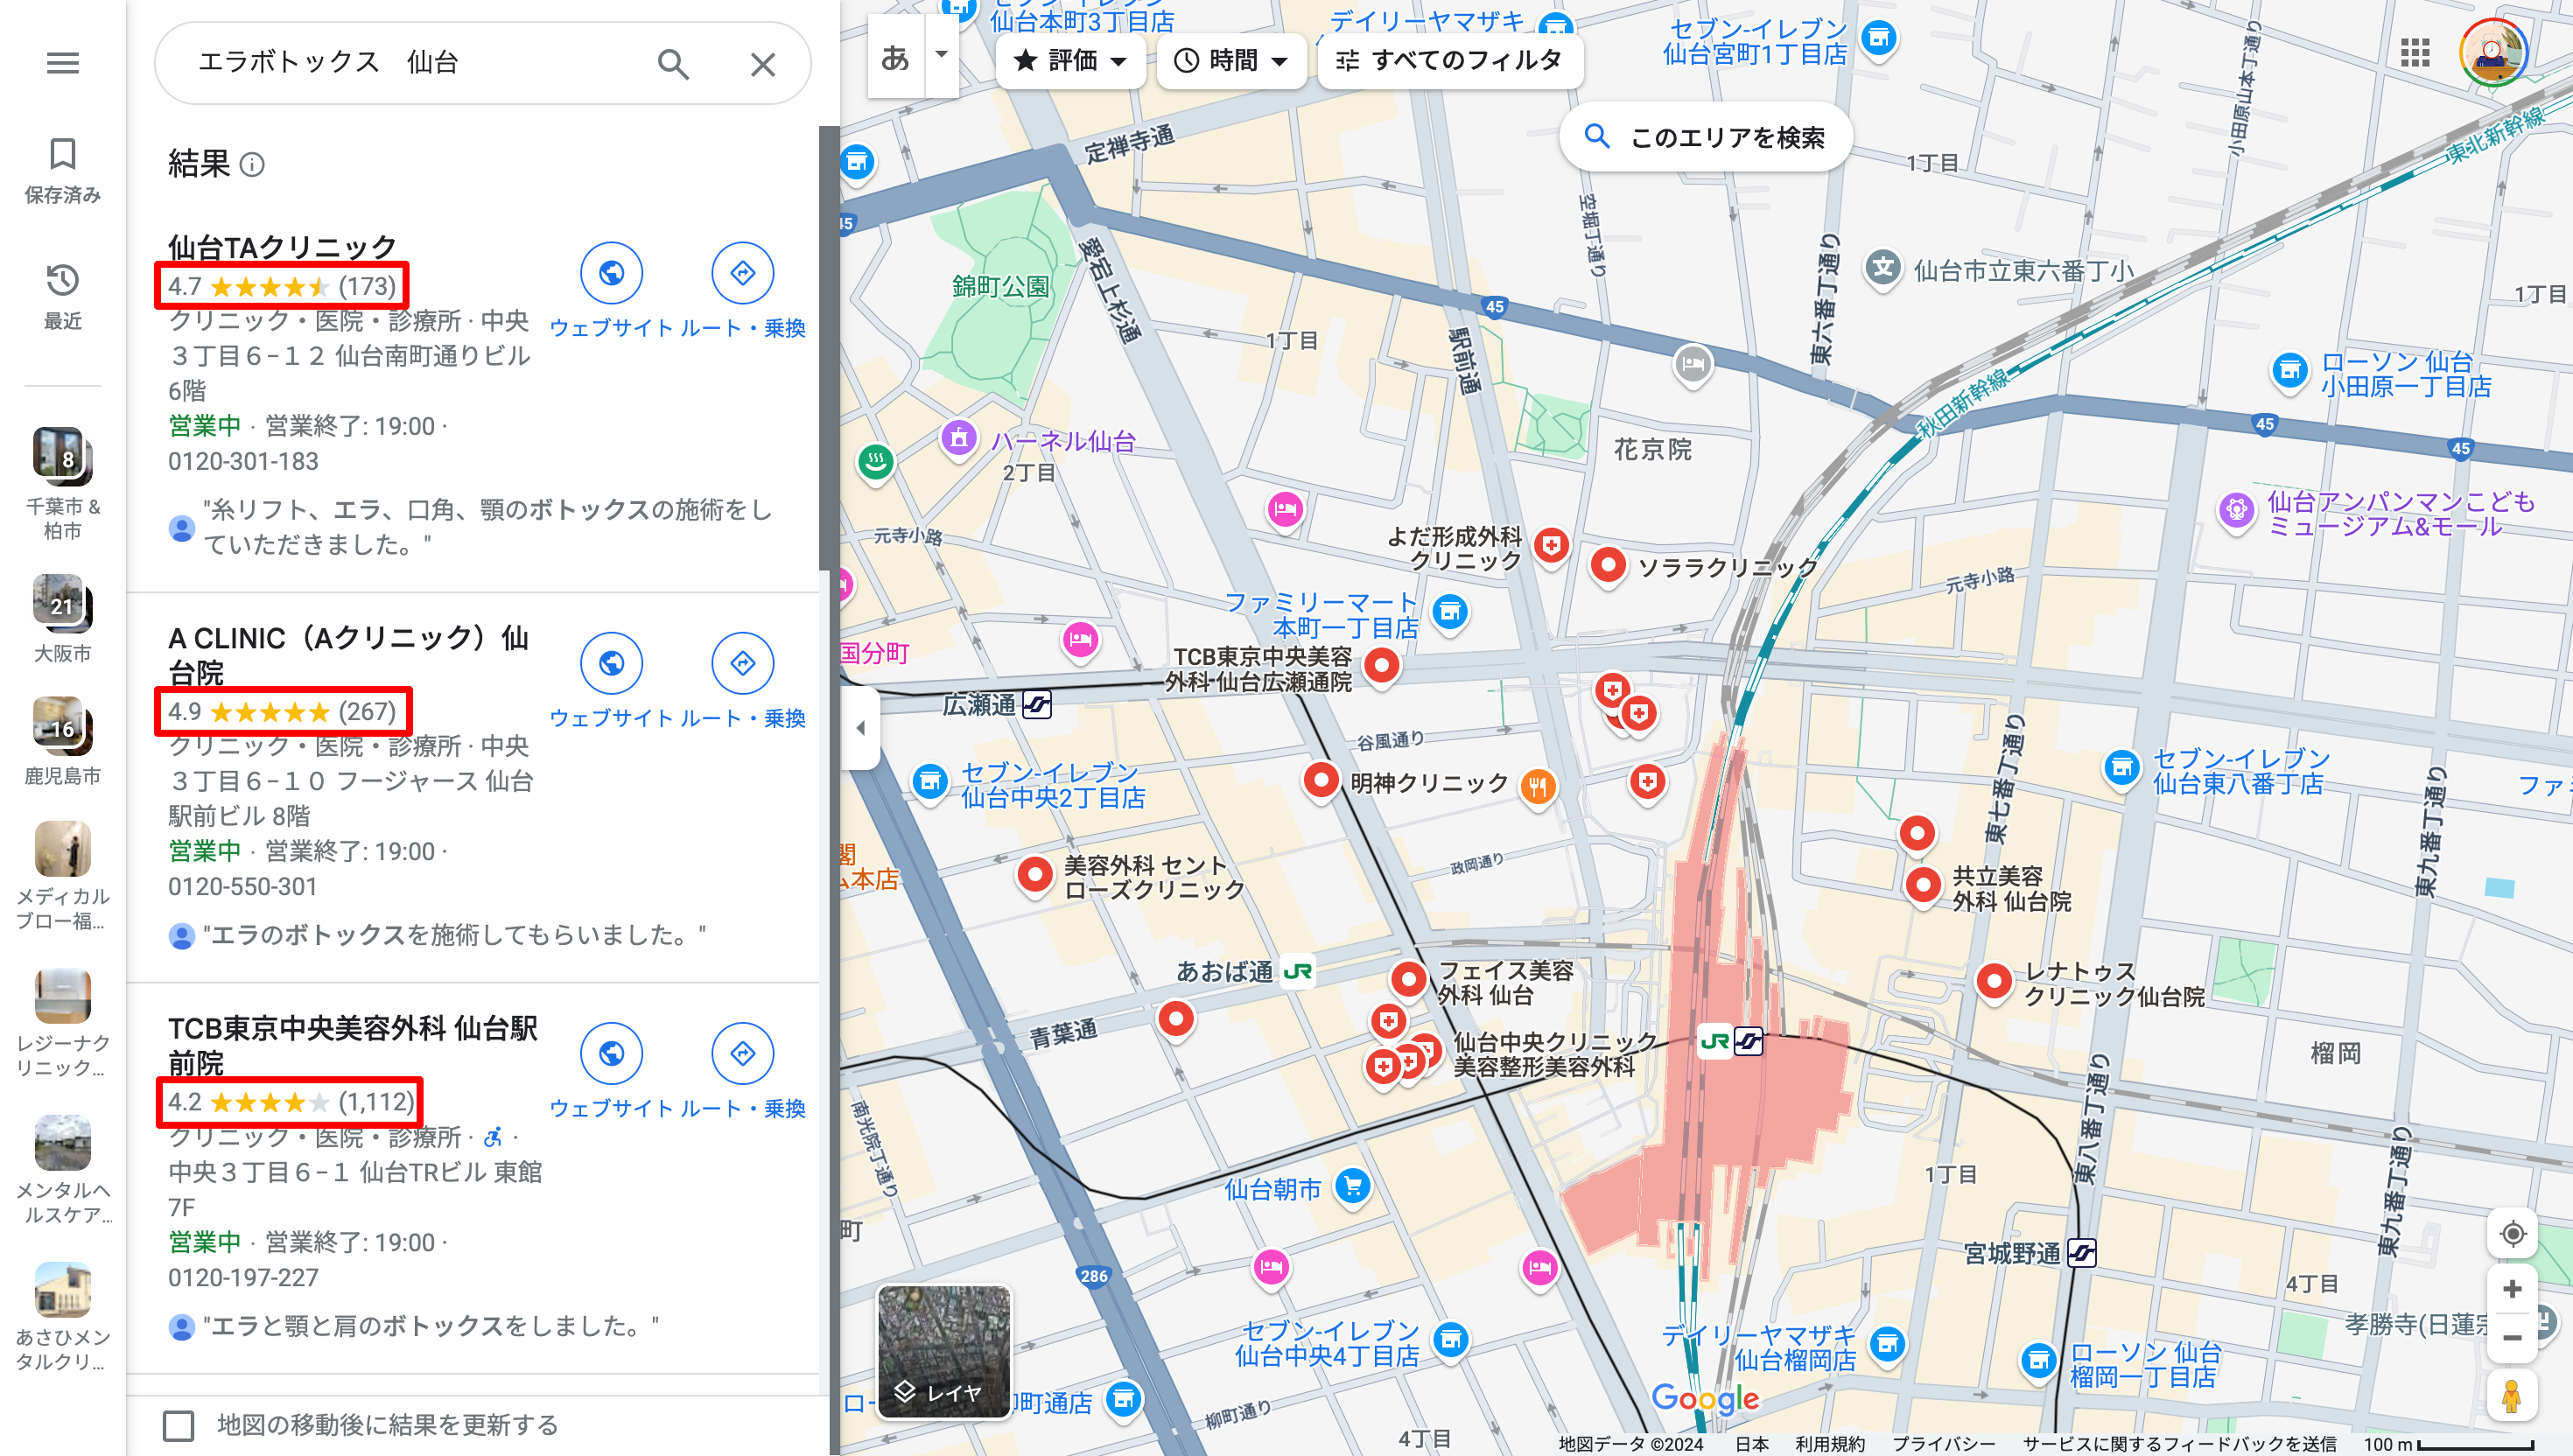Select the Street View pegman
The height and width of the screenshot is (1456, 2573).
pos(2511,1396)
